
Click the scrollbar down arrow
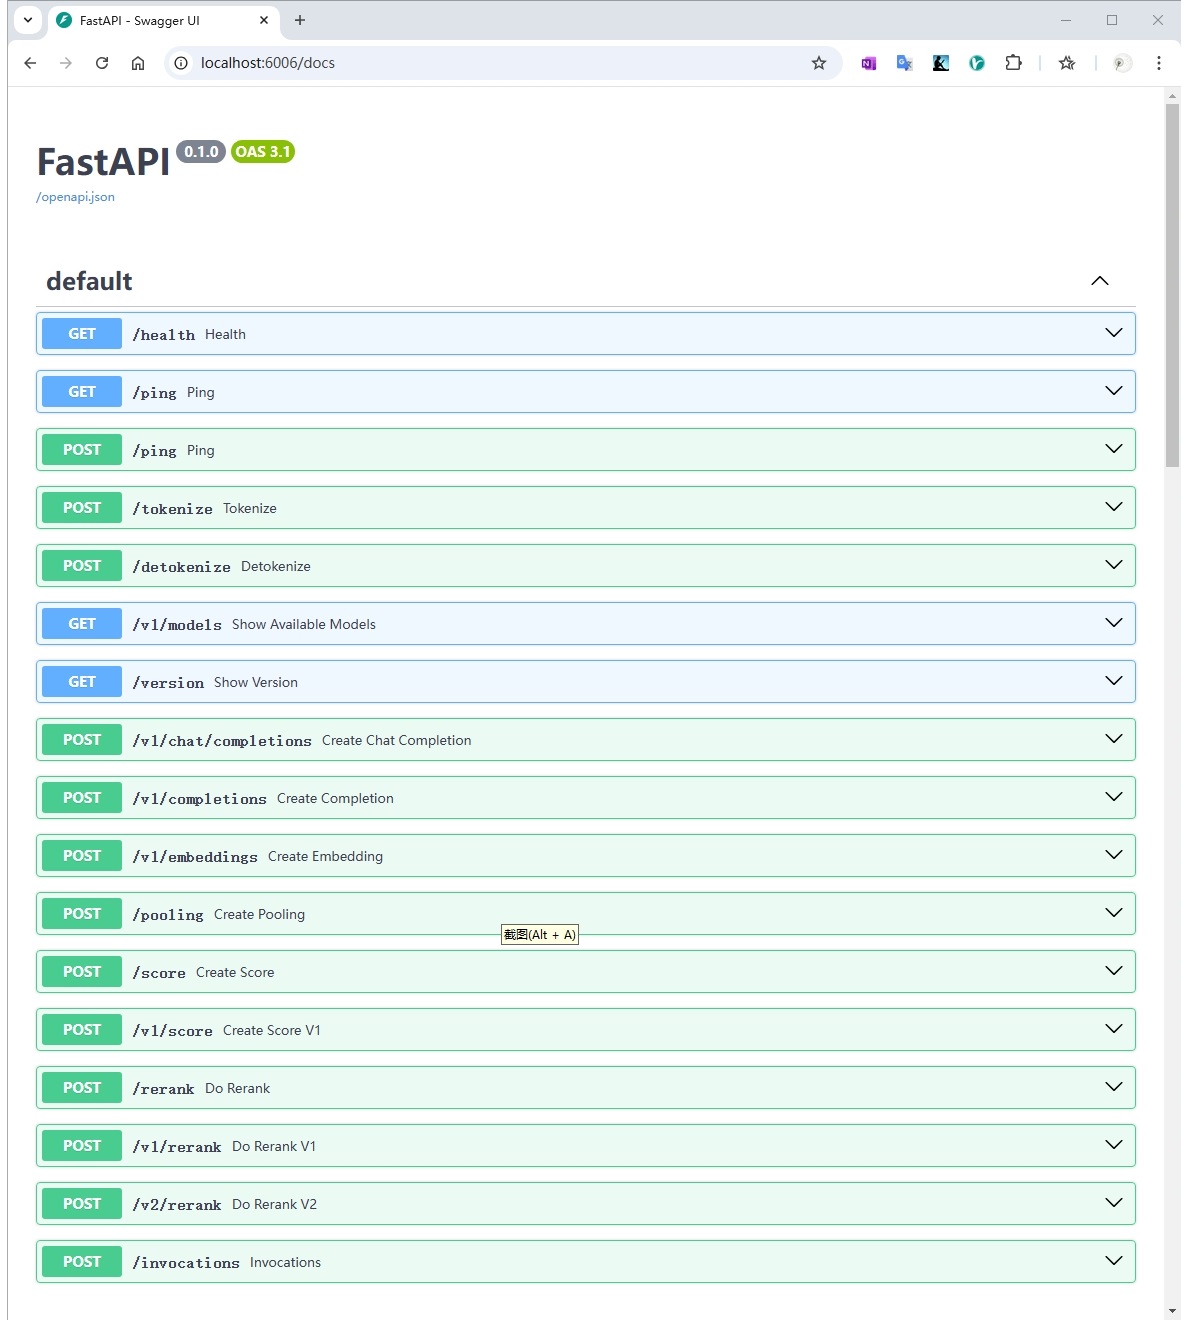pyautogui.click(x=1173, y=1311)
